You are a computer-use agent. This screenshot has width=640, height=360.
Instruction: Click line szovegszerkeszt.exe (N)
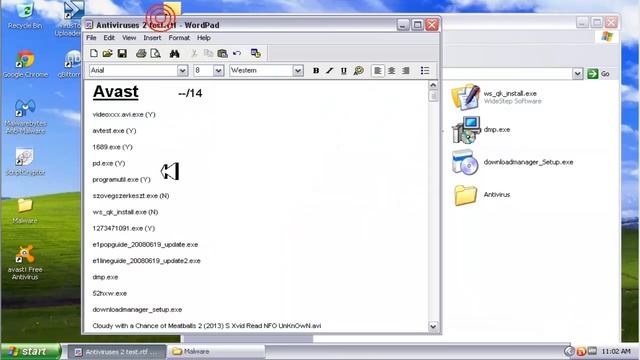pos(131,196)
